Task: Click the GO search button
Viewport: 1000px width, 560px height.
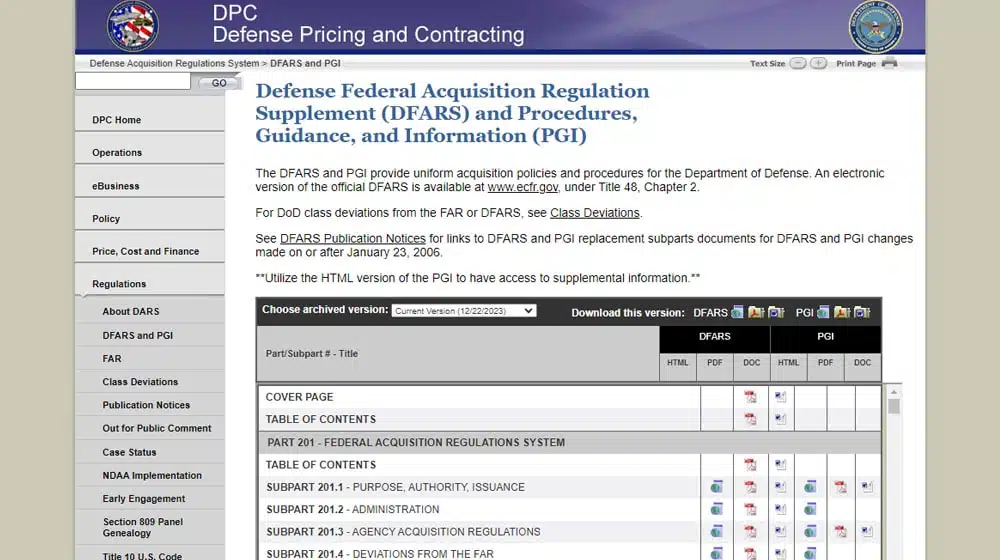Action: coord(218,83)
